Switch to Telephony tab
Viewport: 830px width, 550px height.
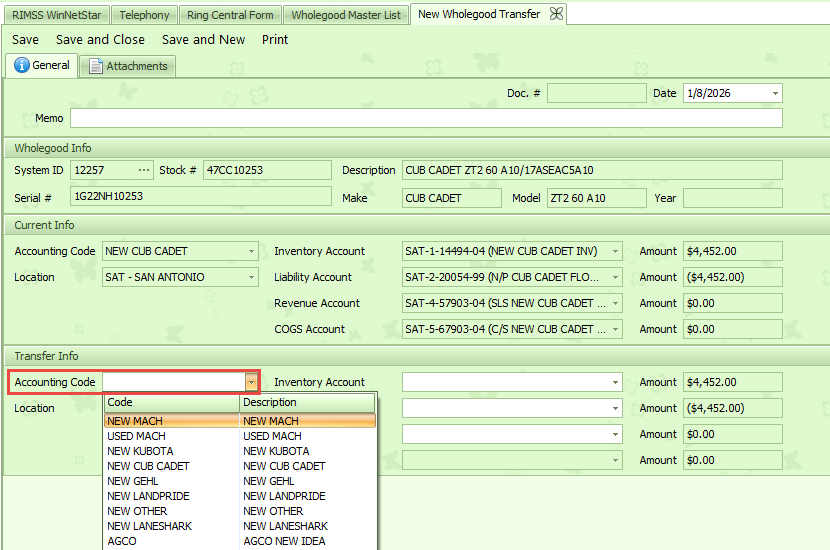(x=144, y=15)
